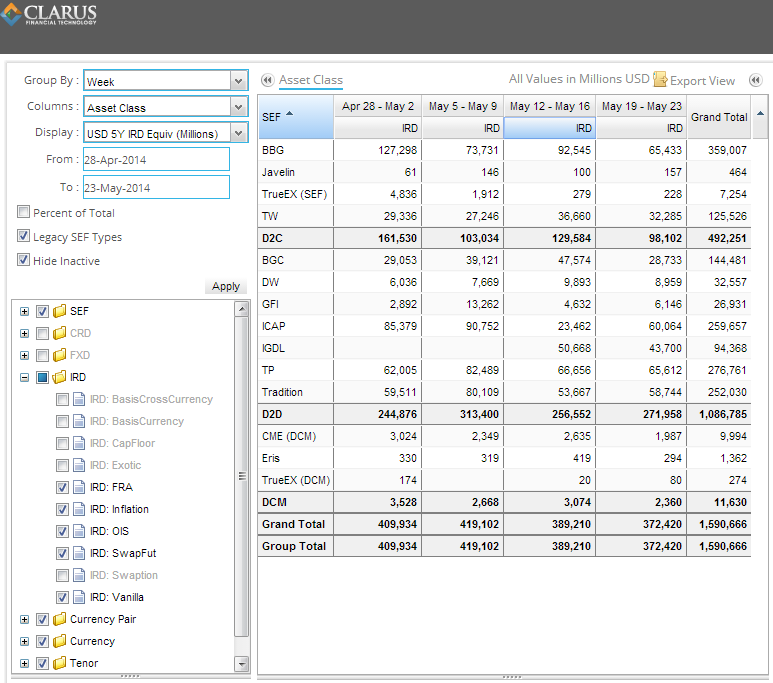Click the IRD: FRA document icon
Viewport: 773px width, 683px height.
[79, 487]
